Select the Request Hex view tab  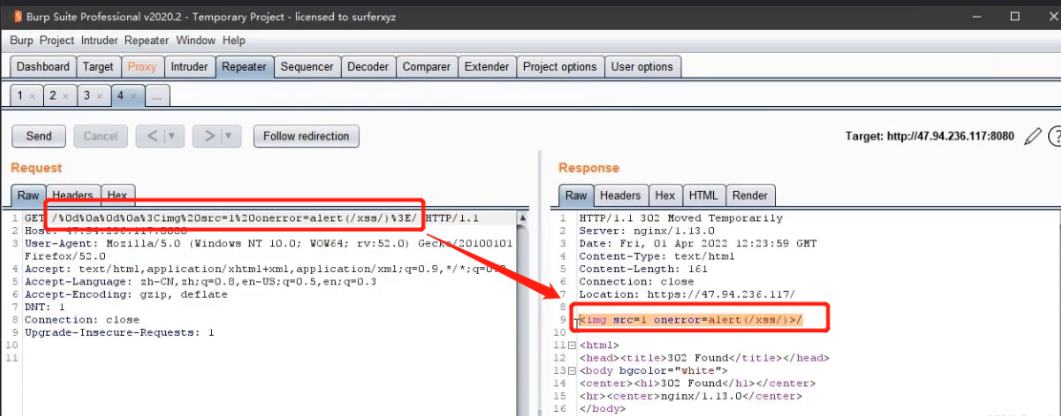pyautogui.click(x=117, y=195)
